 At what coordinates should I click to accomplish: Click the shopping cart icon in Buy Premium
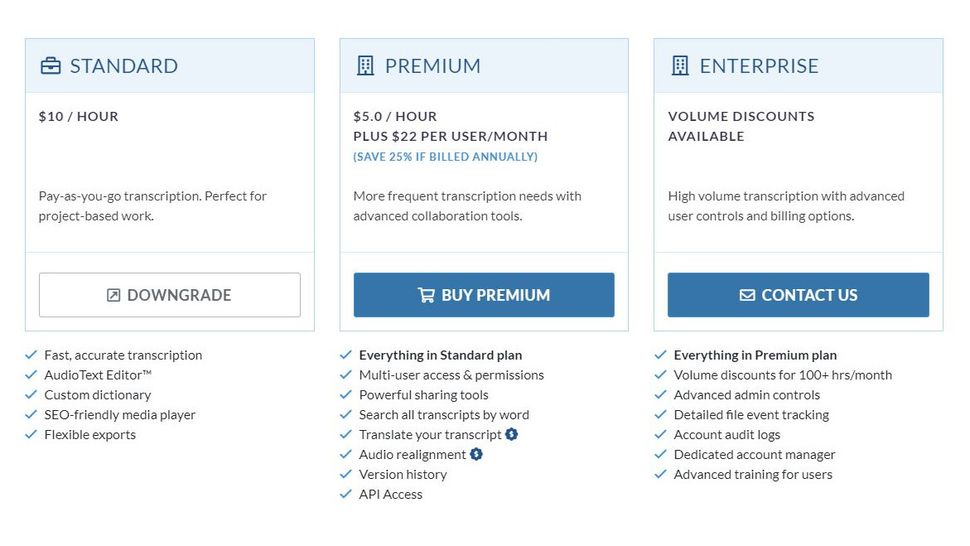click(x=426, y=295)
